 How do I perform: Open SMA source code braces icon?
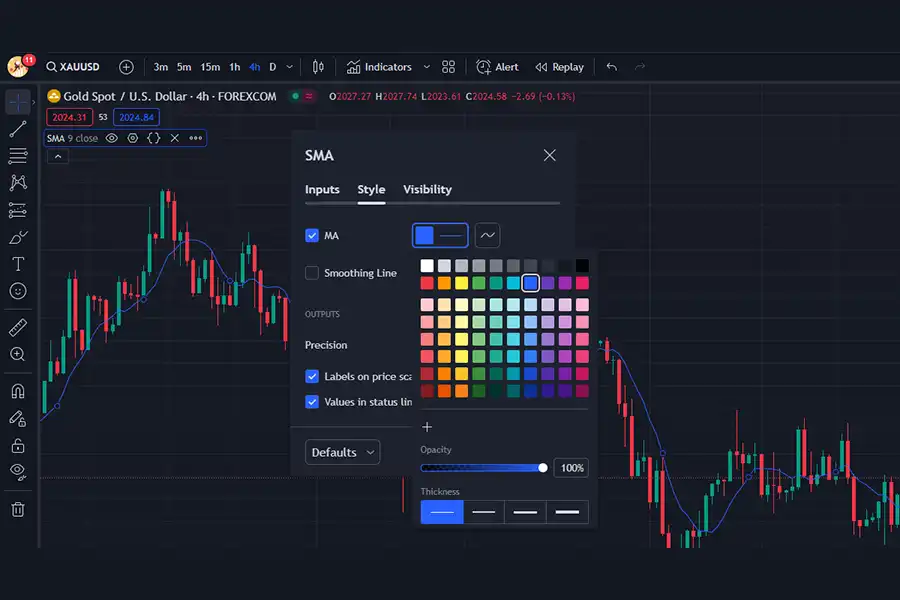(x=154, y=138)
